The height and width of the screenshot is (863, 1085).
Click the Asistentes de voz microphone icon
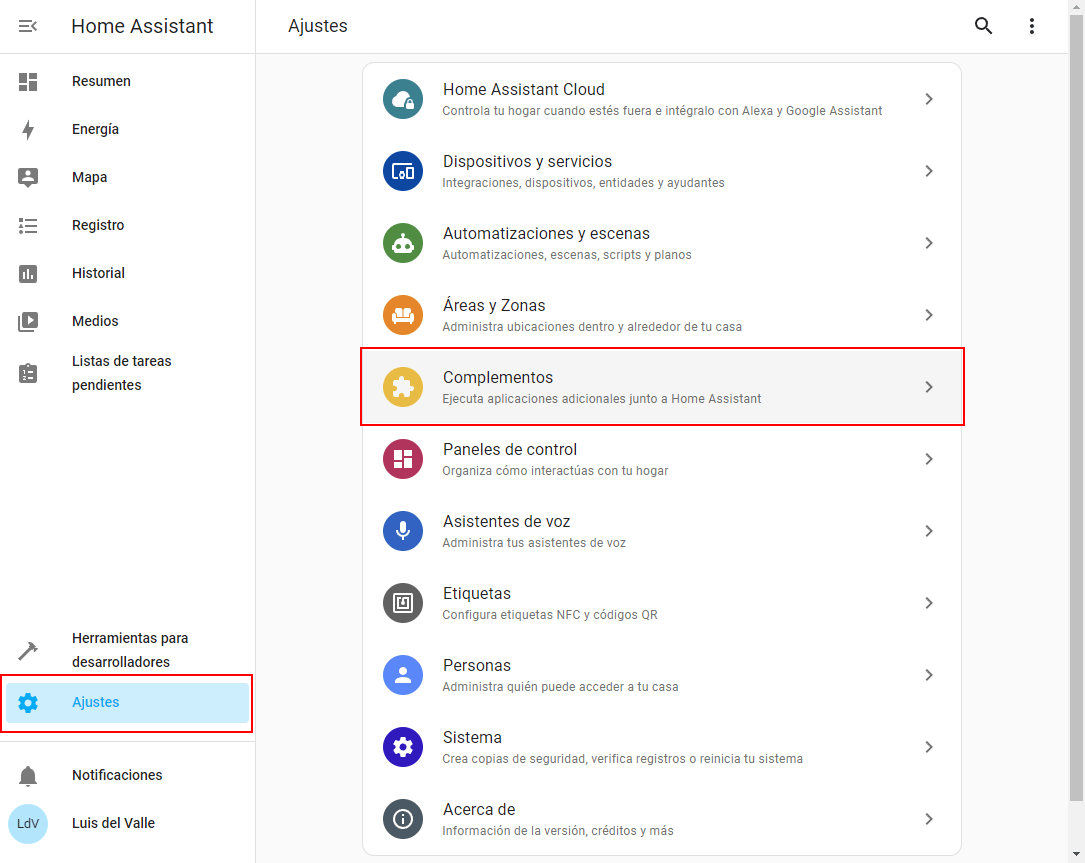pos(403,531)
